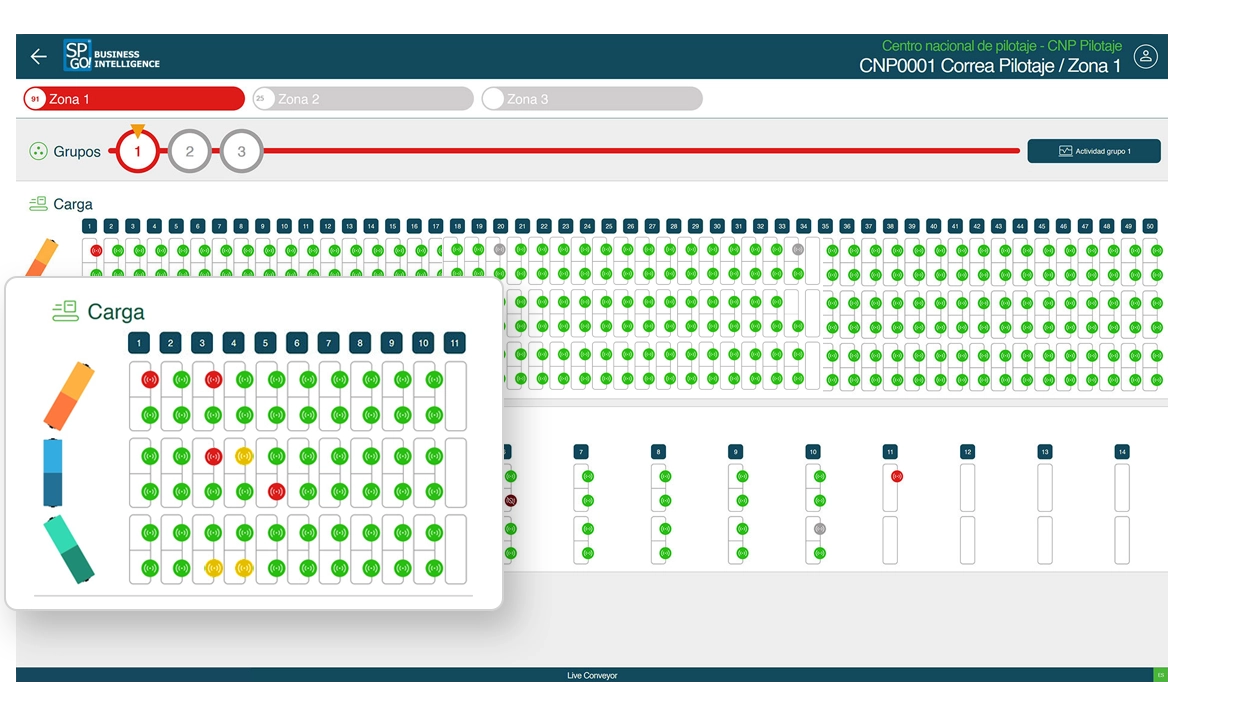
Task: Click the yellow sensor in popup column 4 blue row
Action: [244, 456]
